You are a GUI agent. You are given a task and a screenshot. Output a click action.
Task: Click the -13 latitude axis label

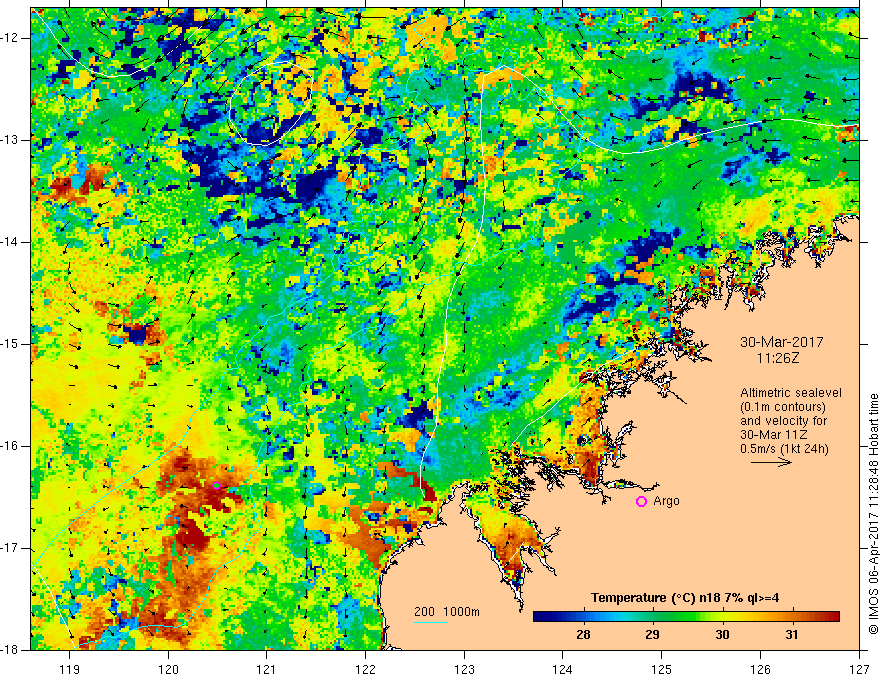coord(10,140)
